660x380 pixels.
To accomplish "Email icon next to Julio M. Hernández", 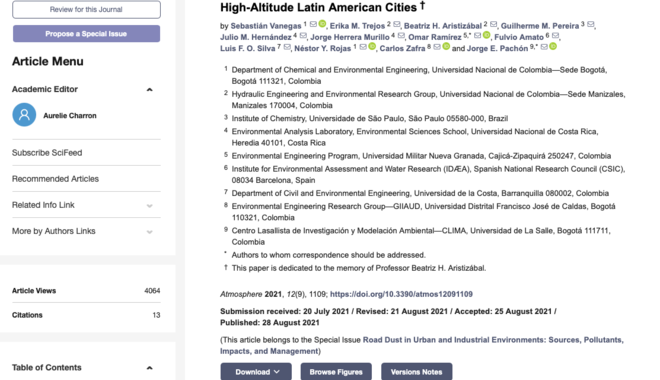I will pos(303,36).
